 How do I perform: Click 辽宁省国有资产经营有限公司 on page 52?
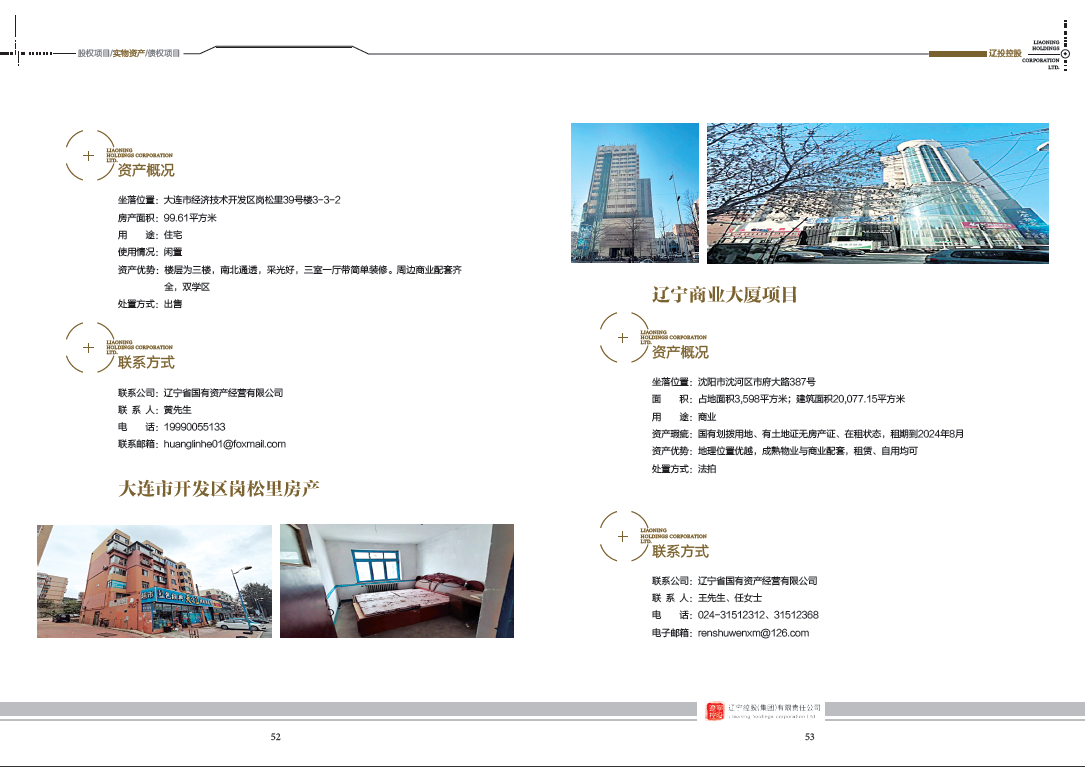(x=224, y=392)
